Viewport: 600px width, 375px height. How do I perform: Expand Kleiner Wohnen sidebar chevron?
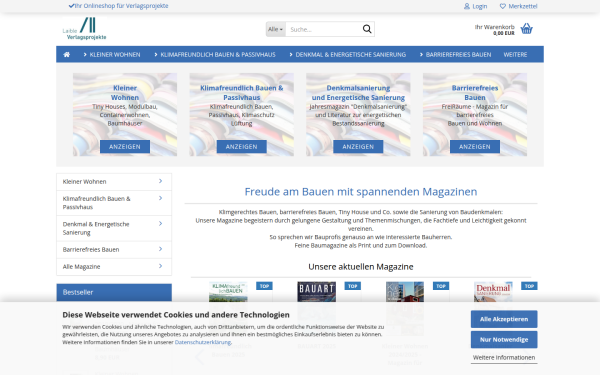(160, 181)
